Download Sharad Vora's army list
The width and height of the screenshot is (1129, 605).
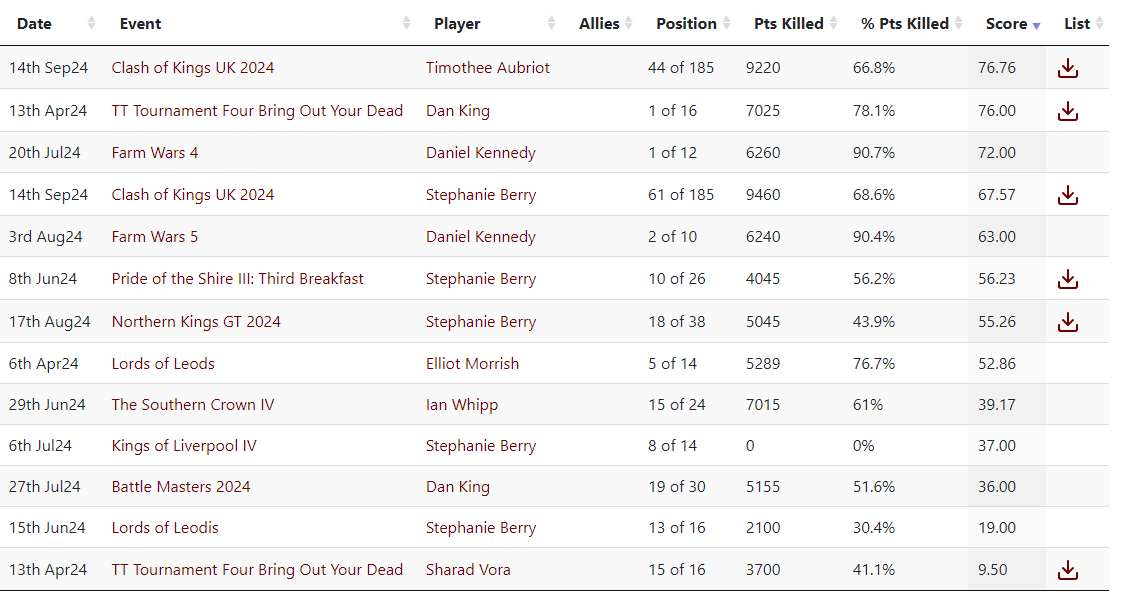(1068, 570)
